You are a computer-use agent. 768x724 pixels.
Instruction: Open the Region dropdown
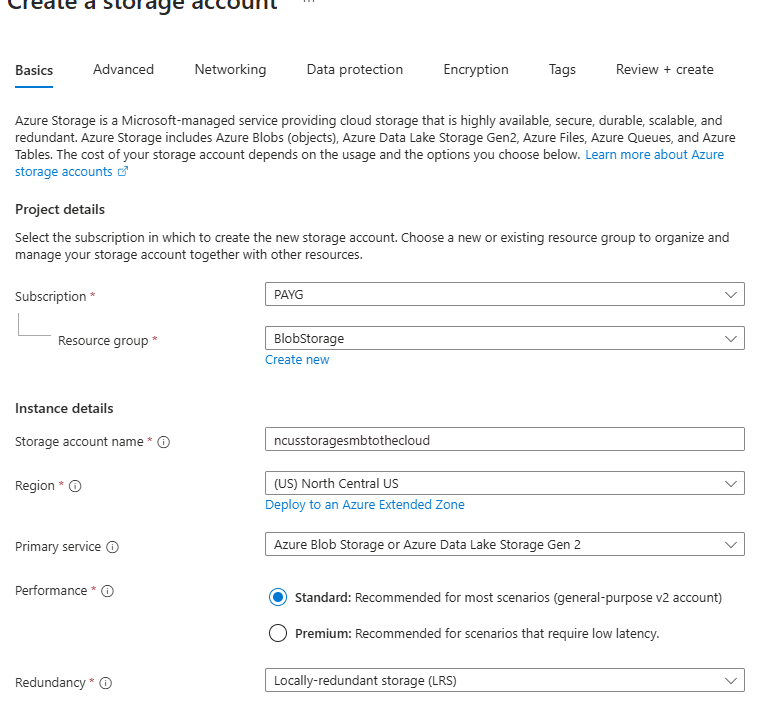(x=504, y=484)
